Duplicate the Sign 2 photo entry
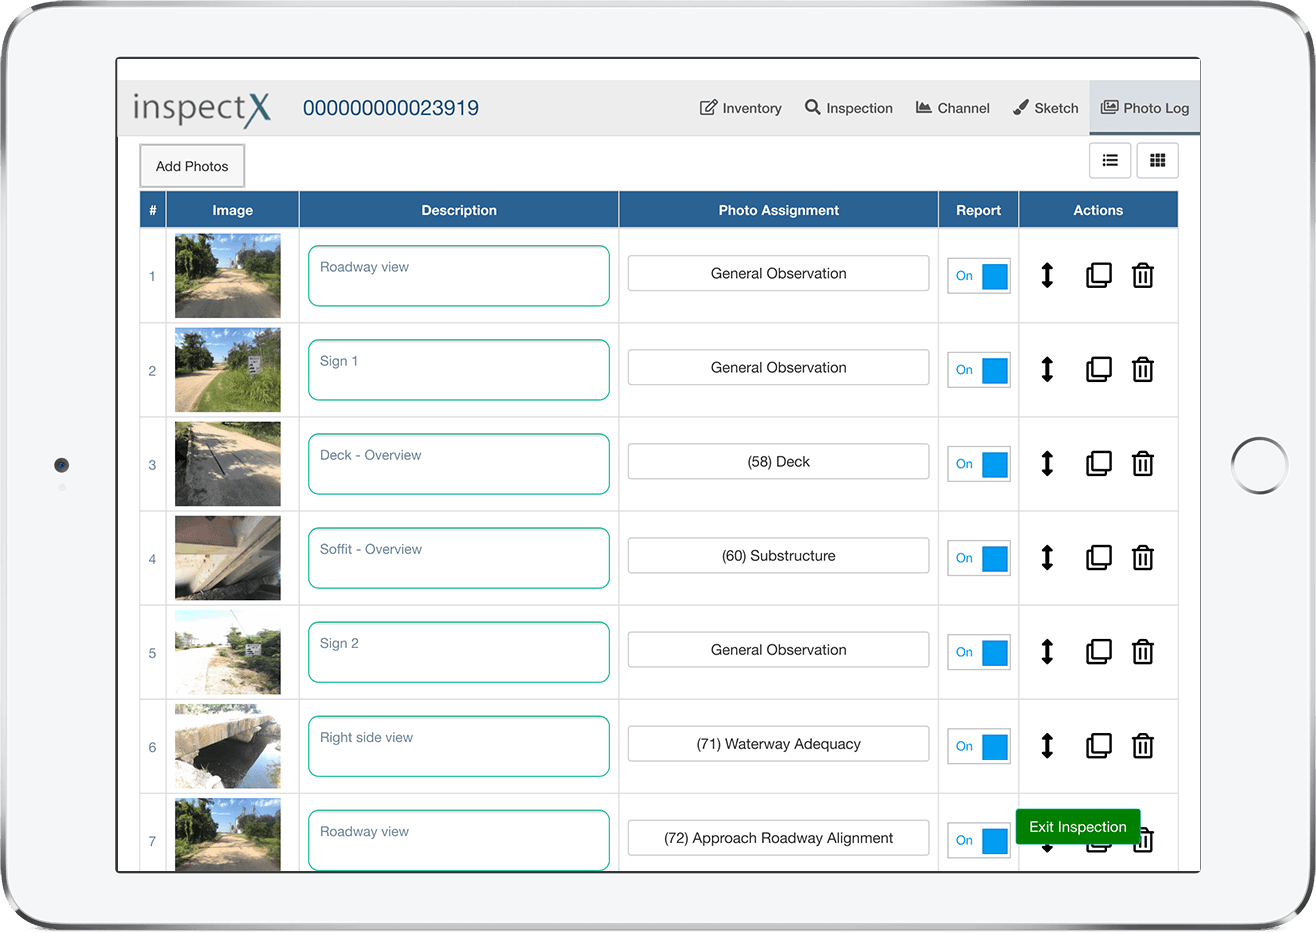 pos(1098,652)
